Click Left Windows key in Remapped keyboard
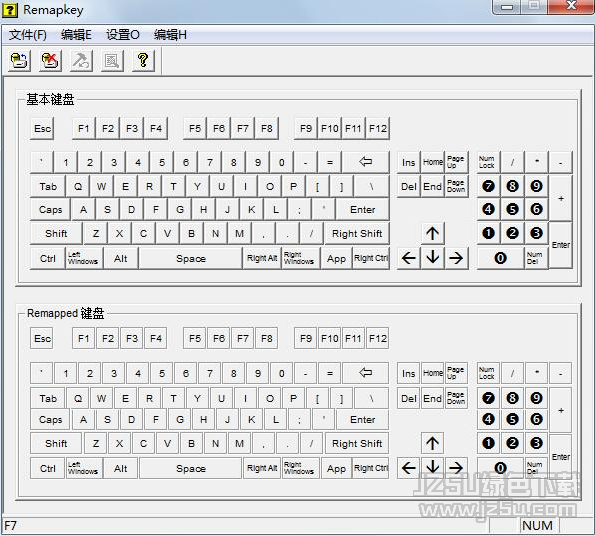 pyautogui.click(x=83, y=468)
